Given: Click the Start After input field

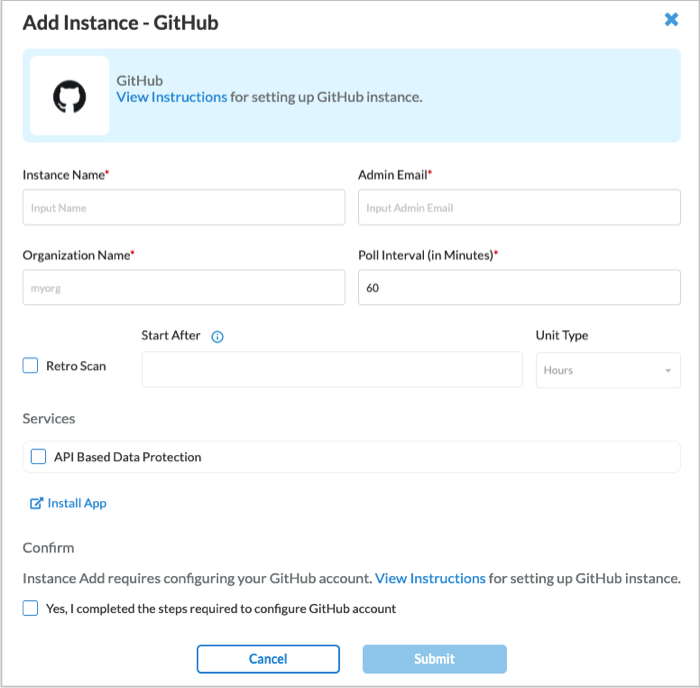Looking at the screenshot, I should coord(332,369).
